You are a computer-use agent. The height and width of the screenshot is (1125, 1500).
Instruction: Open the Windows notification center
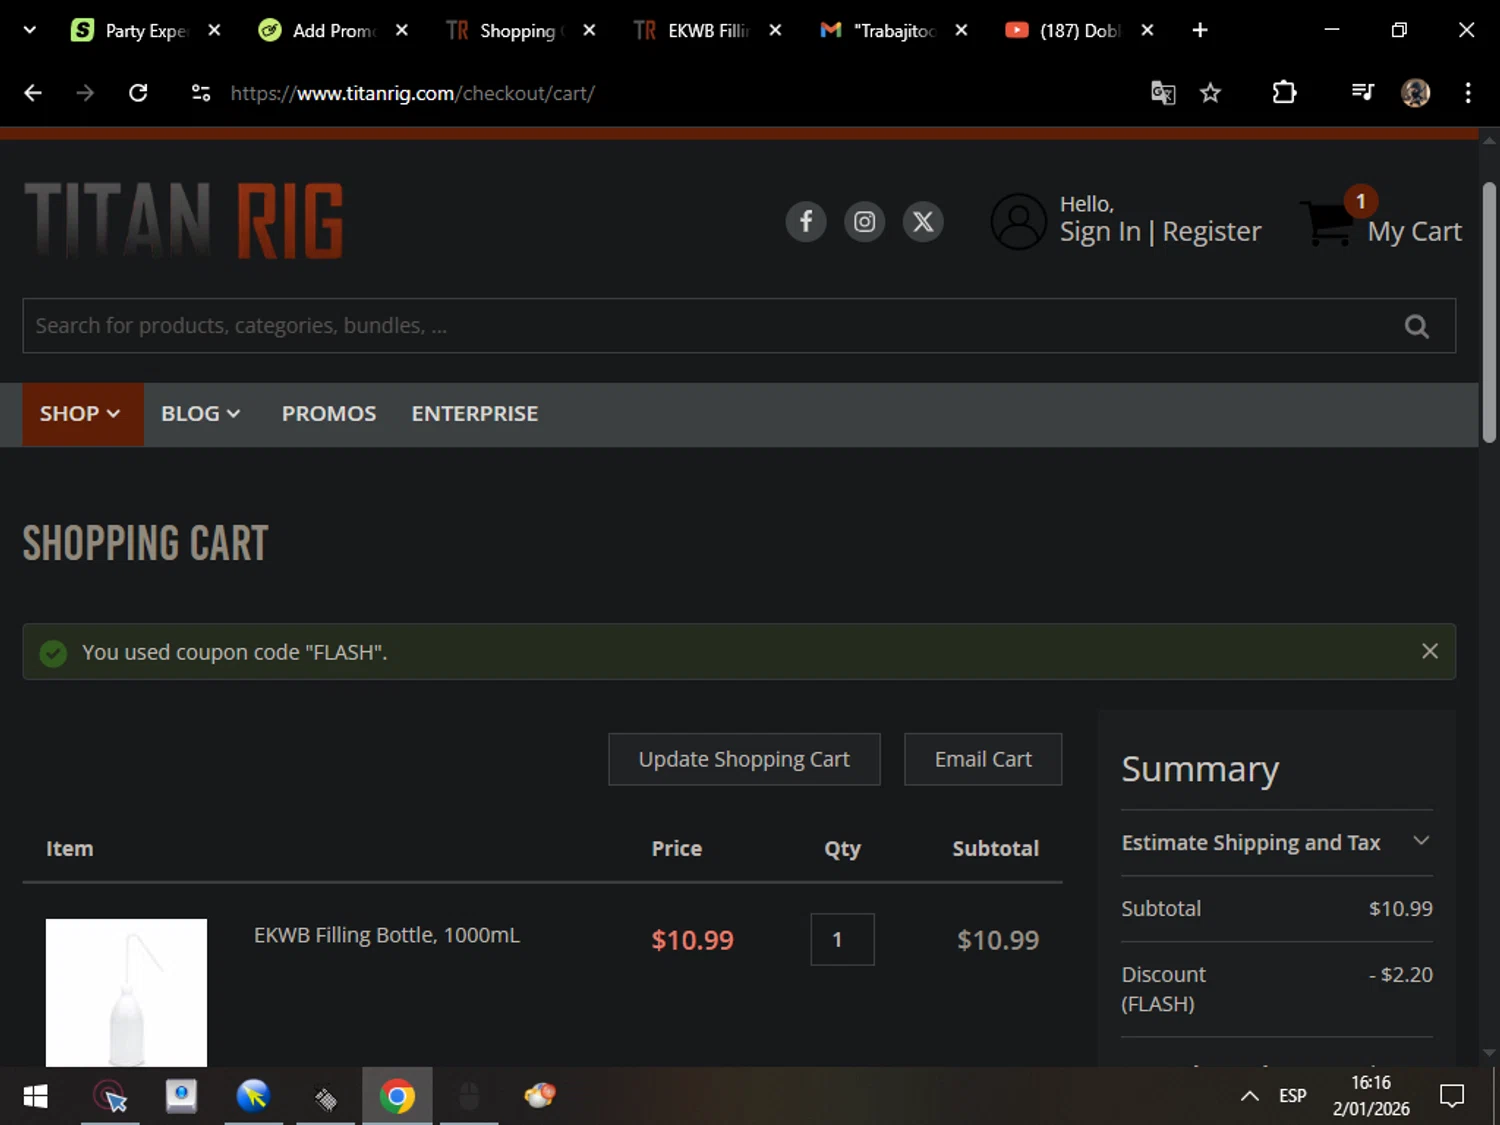click(x=1451, y=1096)
